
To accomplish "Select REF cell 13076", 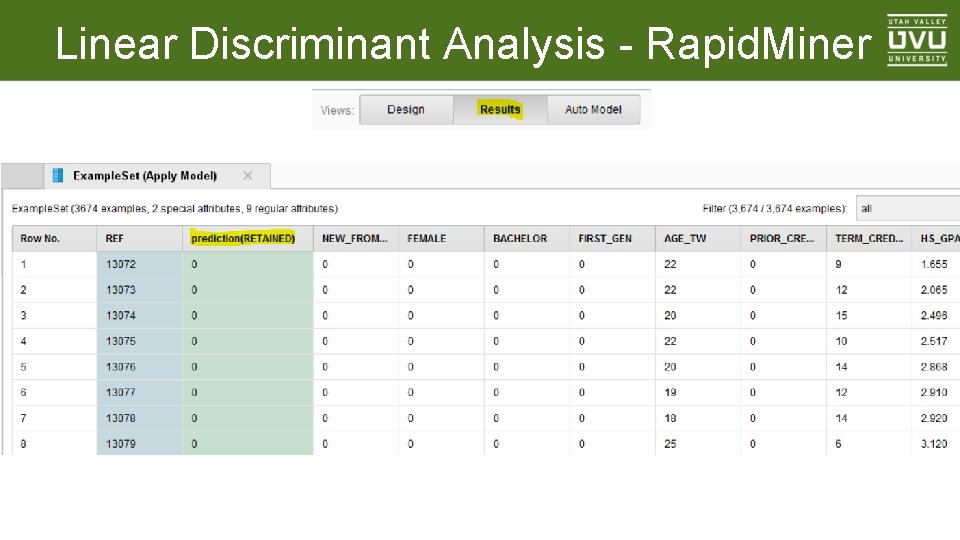I will (140, 367).
